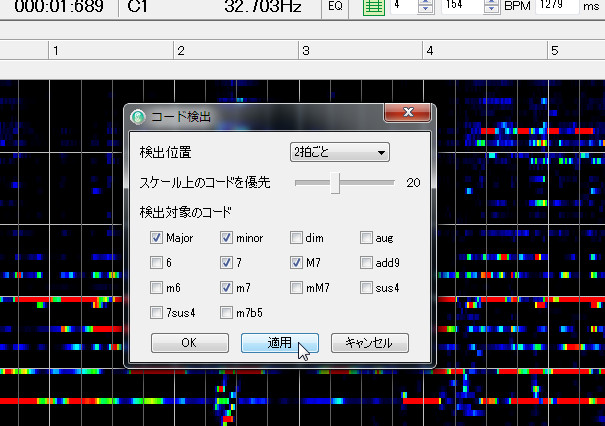The height and width of the screenshot is (426, 605).
Task: Decrease the beats-per-measure value 4
Action: click(x=426, y=9)
